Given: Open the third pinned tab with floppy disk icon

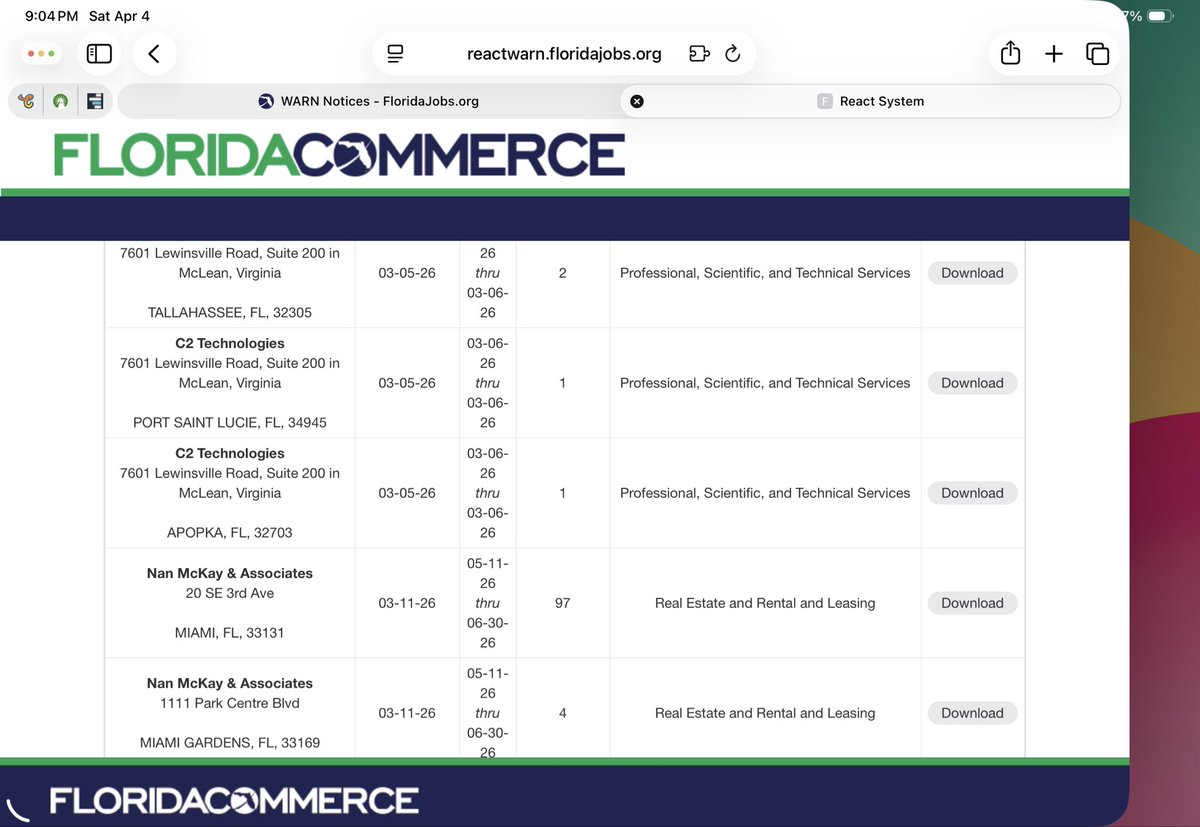Looking at the screenshot, I should coord(95,101).
